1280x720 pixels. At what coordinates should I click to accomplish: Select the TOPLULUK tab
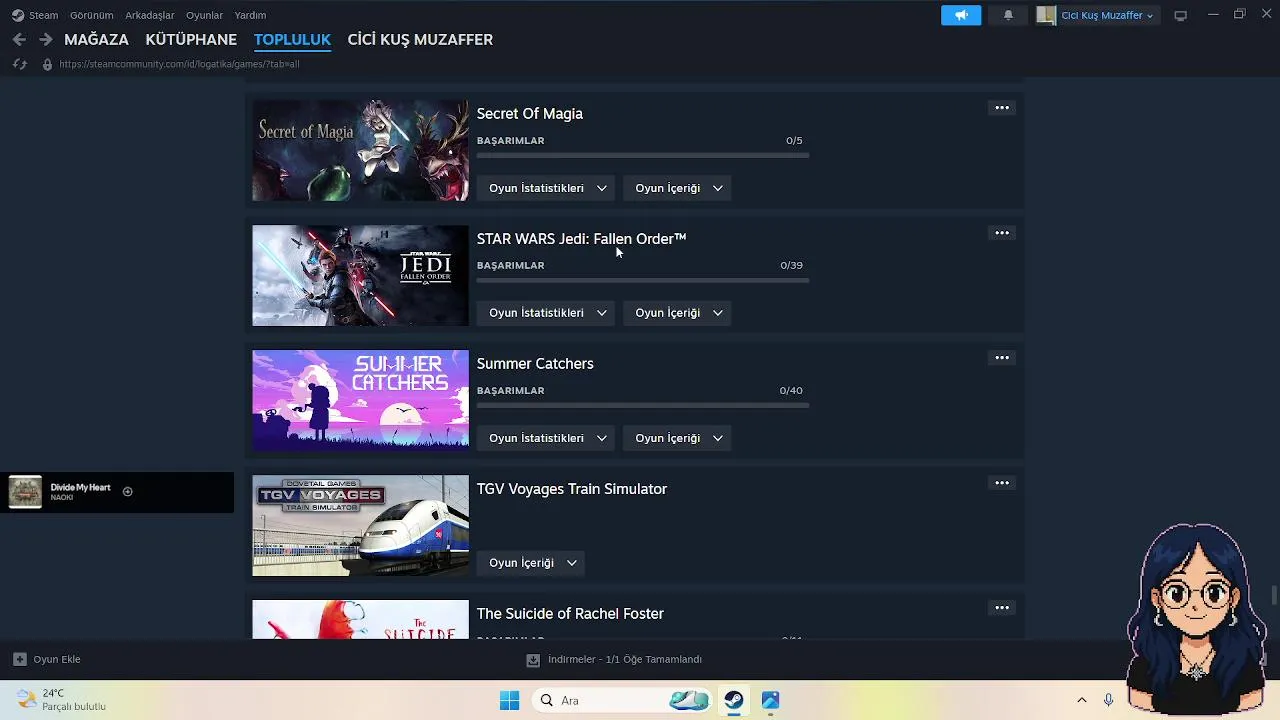[x=292, y=40]
